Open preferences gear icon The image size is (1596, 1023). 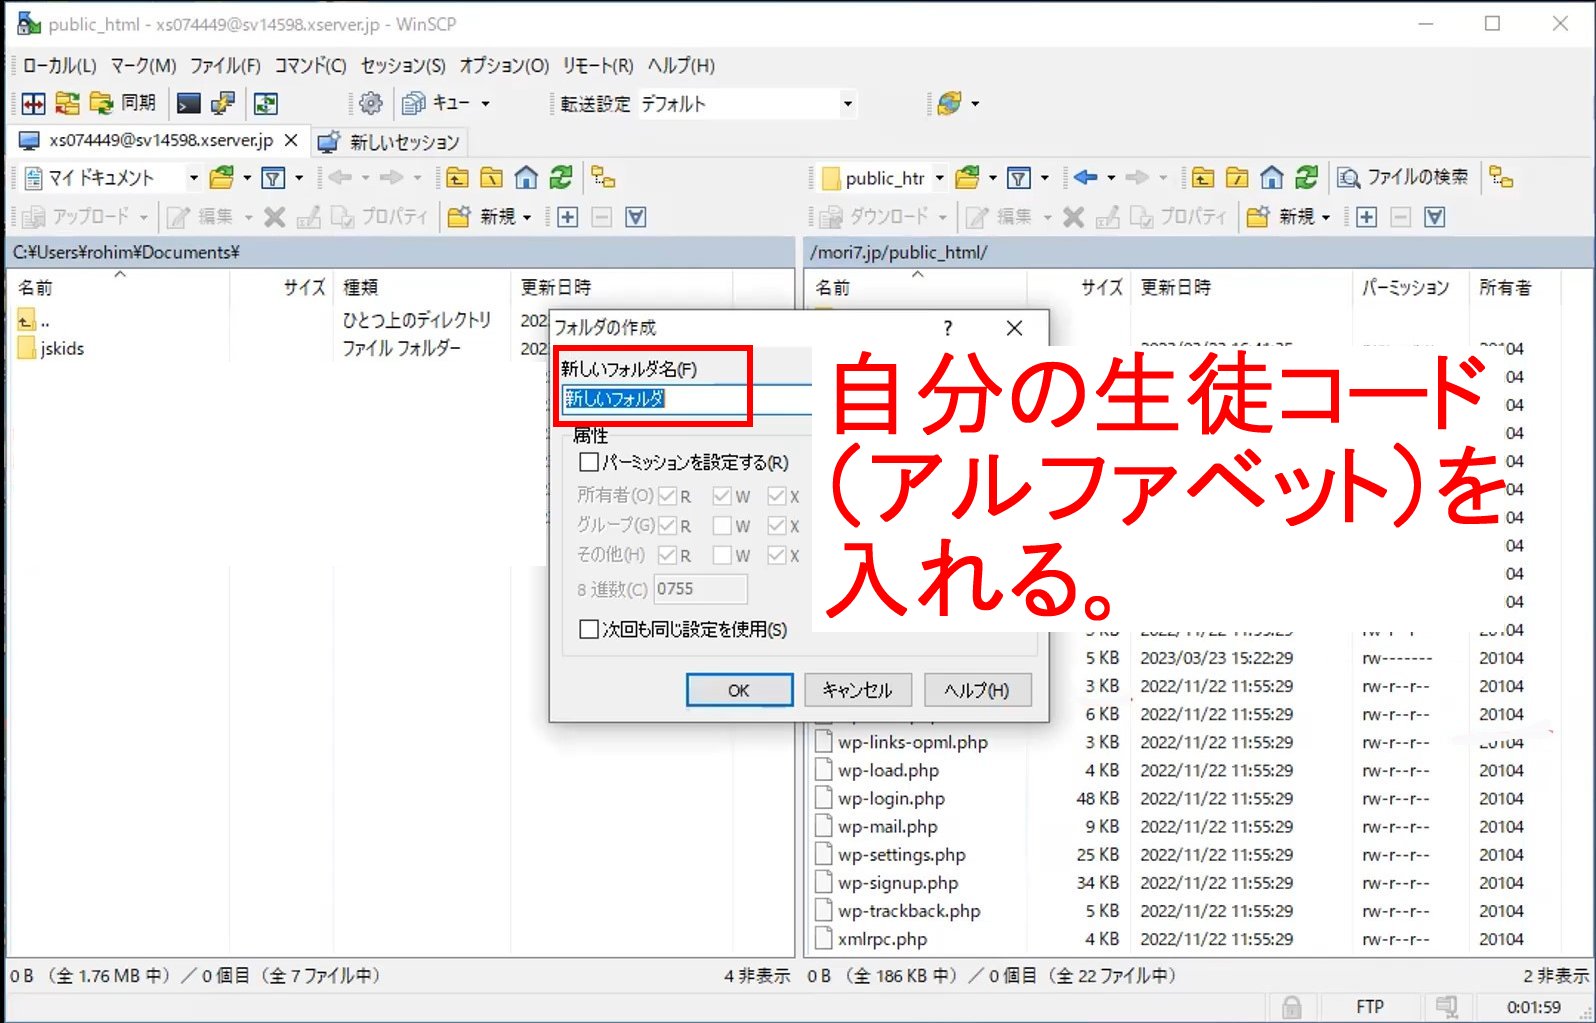371,103
